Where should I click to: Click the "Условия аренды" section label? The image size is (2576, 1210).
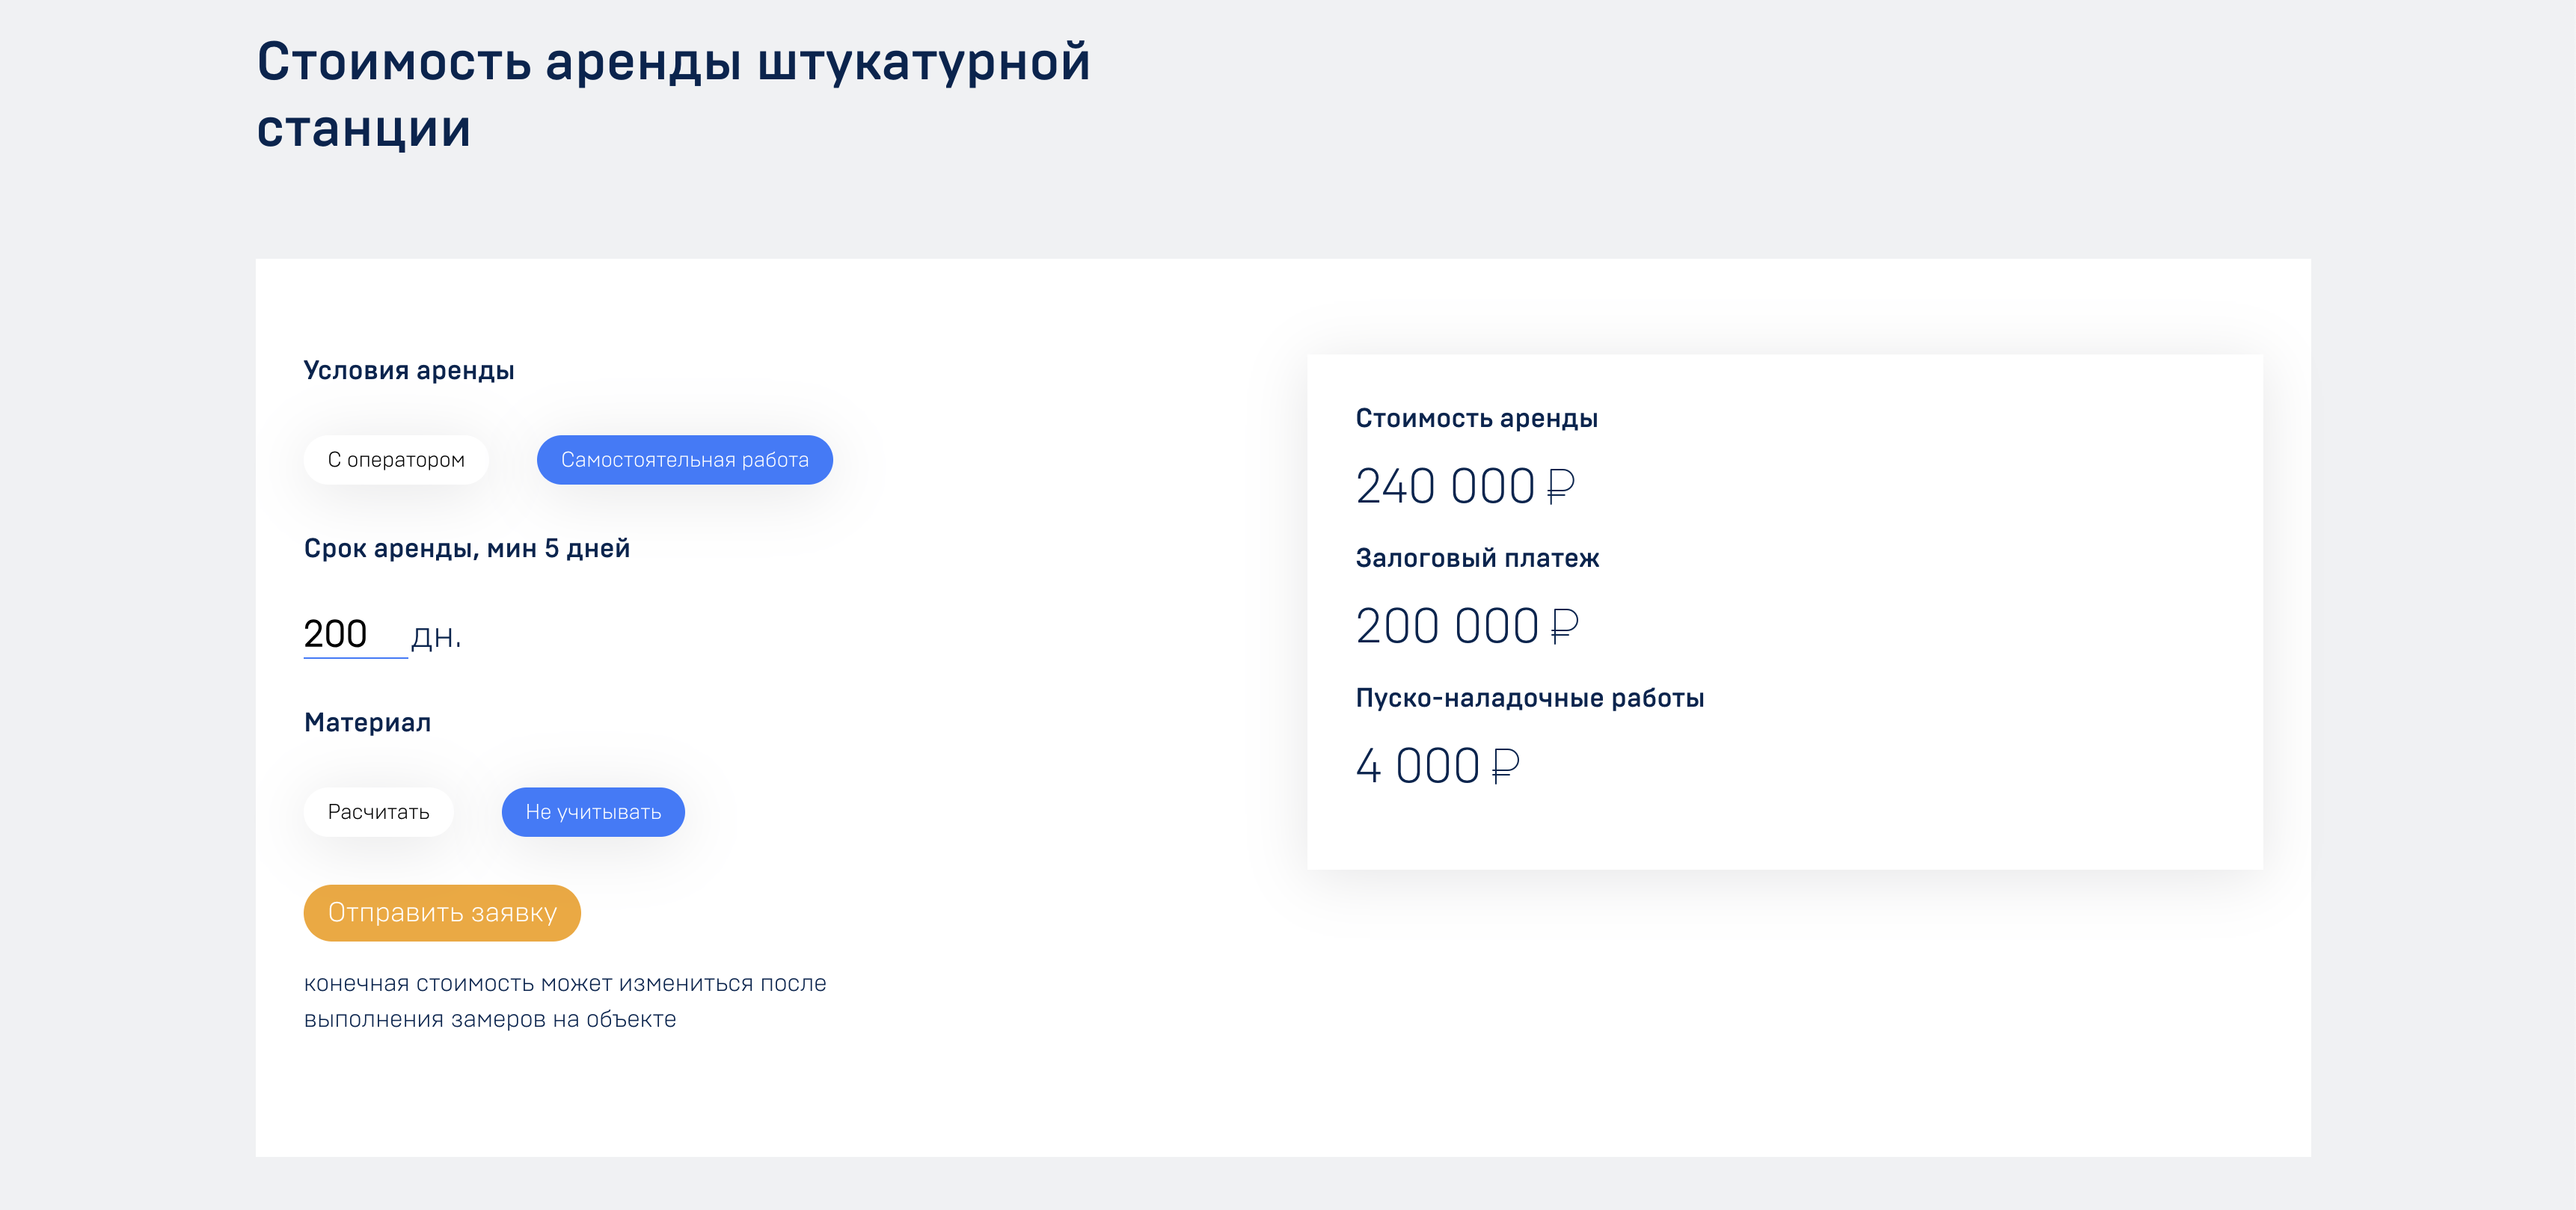pos(409,371)
